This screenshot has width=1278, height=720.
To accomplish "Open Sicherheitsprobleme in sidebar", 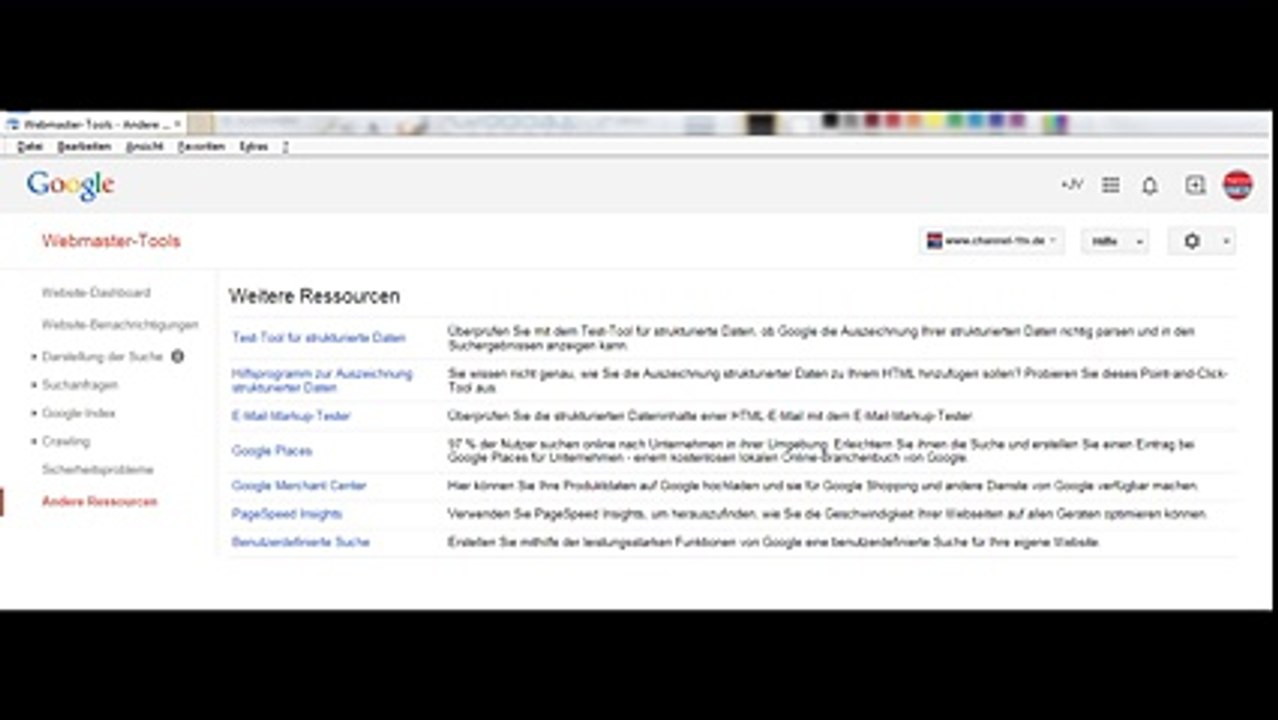I will pyautogui.click(x=98, y=469).
